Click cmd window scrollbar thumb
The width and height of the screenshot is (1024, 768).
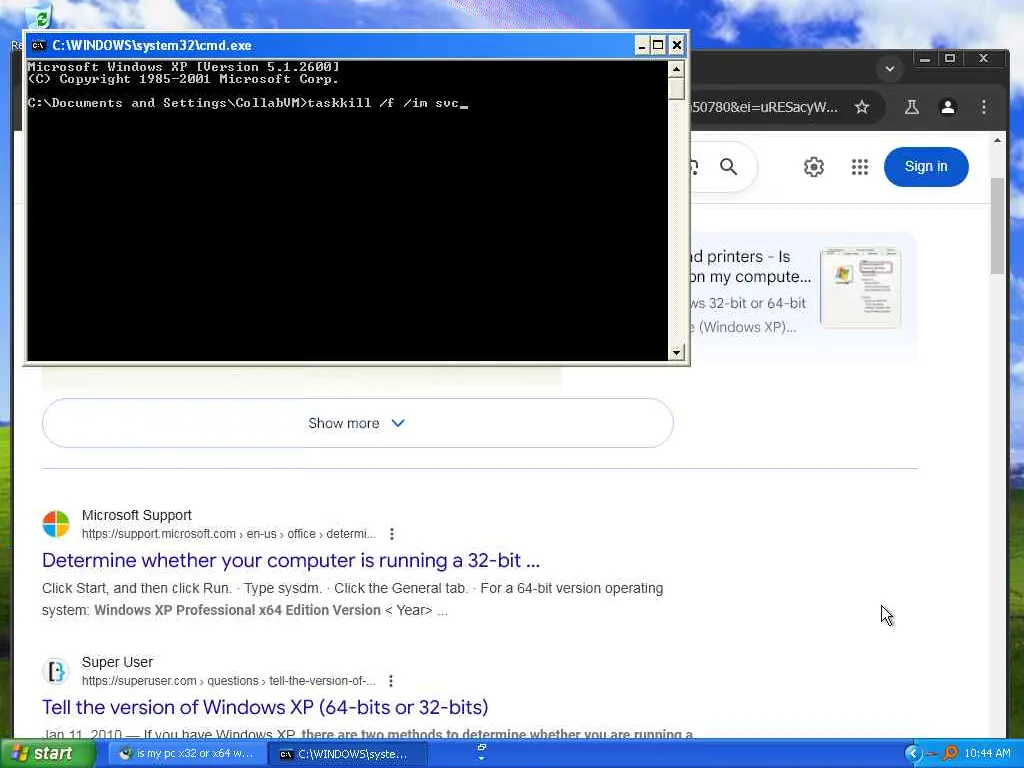676,88
